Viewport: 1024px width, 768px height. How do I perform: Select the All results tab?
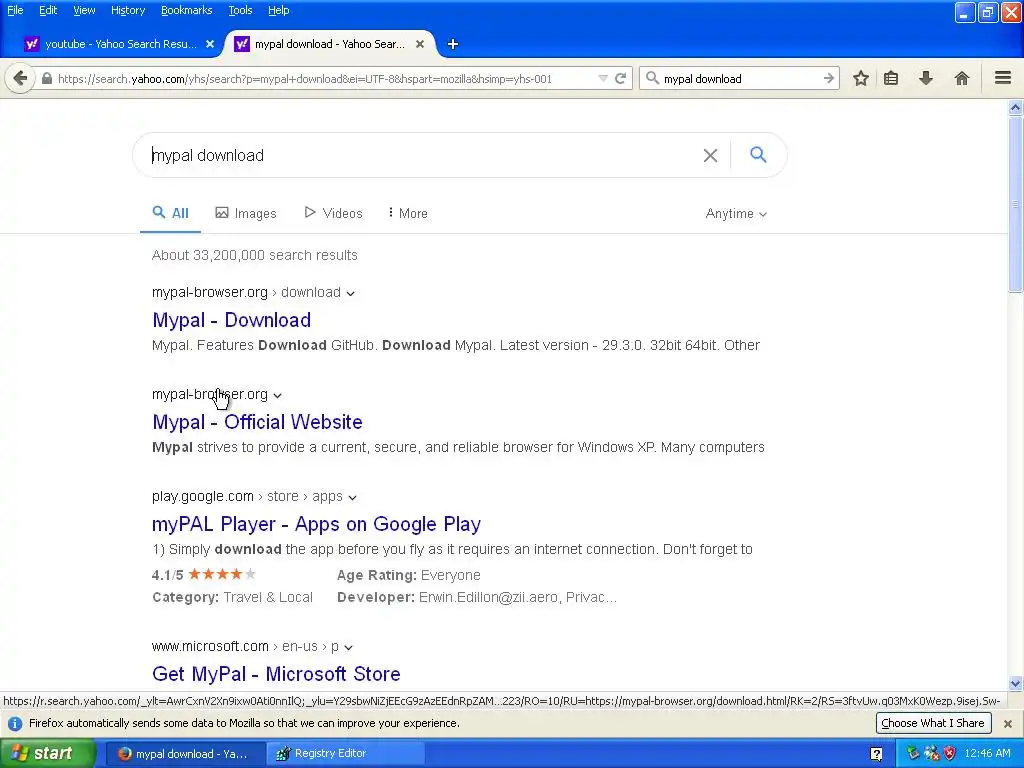[x=170, y=214]
